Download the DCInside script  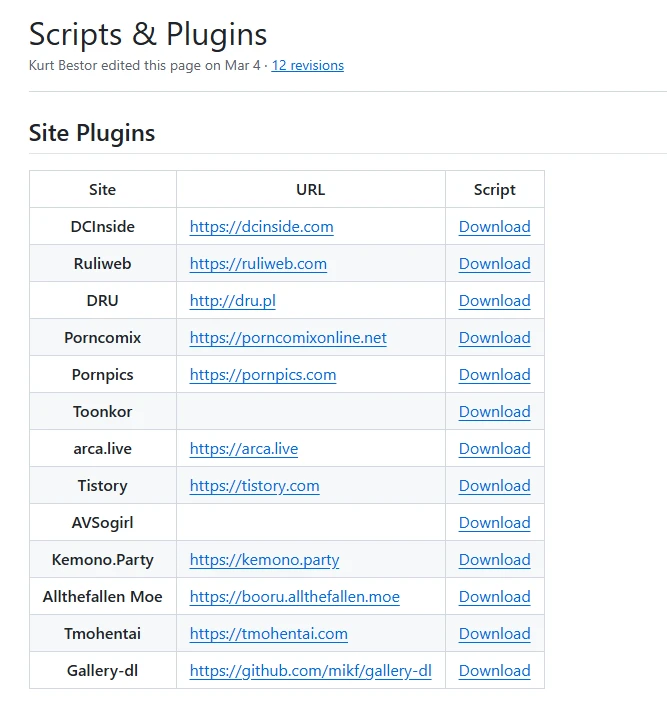494,227
